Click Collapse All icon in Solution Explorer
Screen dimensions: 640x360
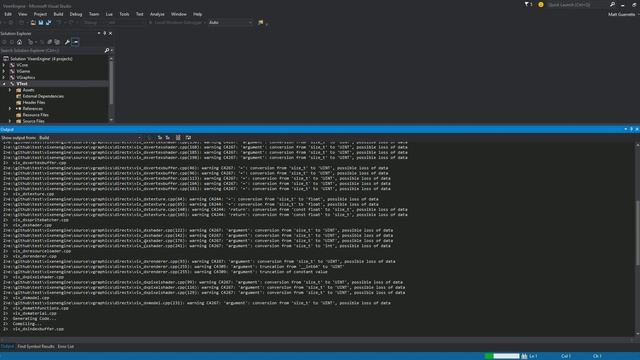coord(49,42)
